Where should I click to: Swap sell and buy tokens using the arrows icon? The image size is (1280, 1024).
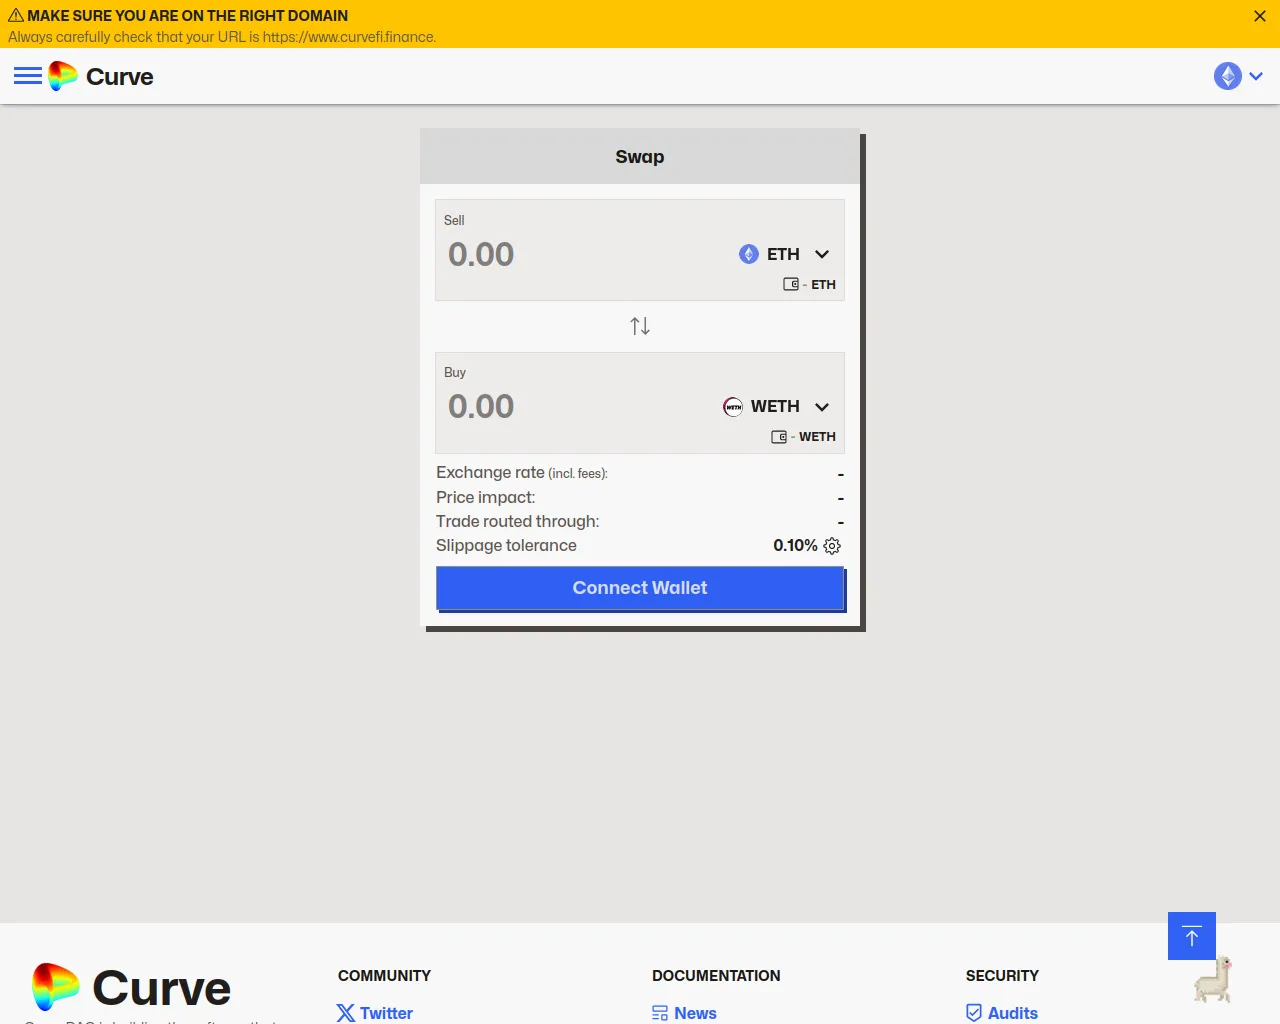pos(640,326)
